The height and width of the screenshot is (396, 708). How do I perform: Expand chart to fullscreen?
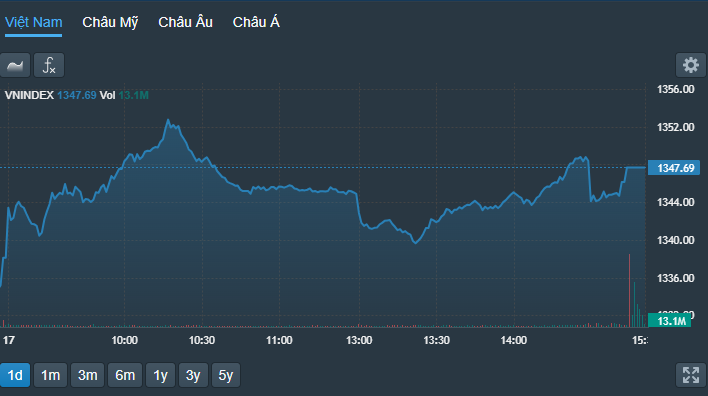pyautogui.click(x=690, y=375)
